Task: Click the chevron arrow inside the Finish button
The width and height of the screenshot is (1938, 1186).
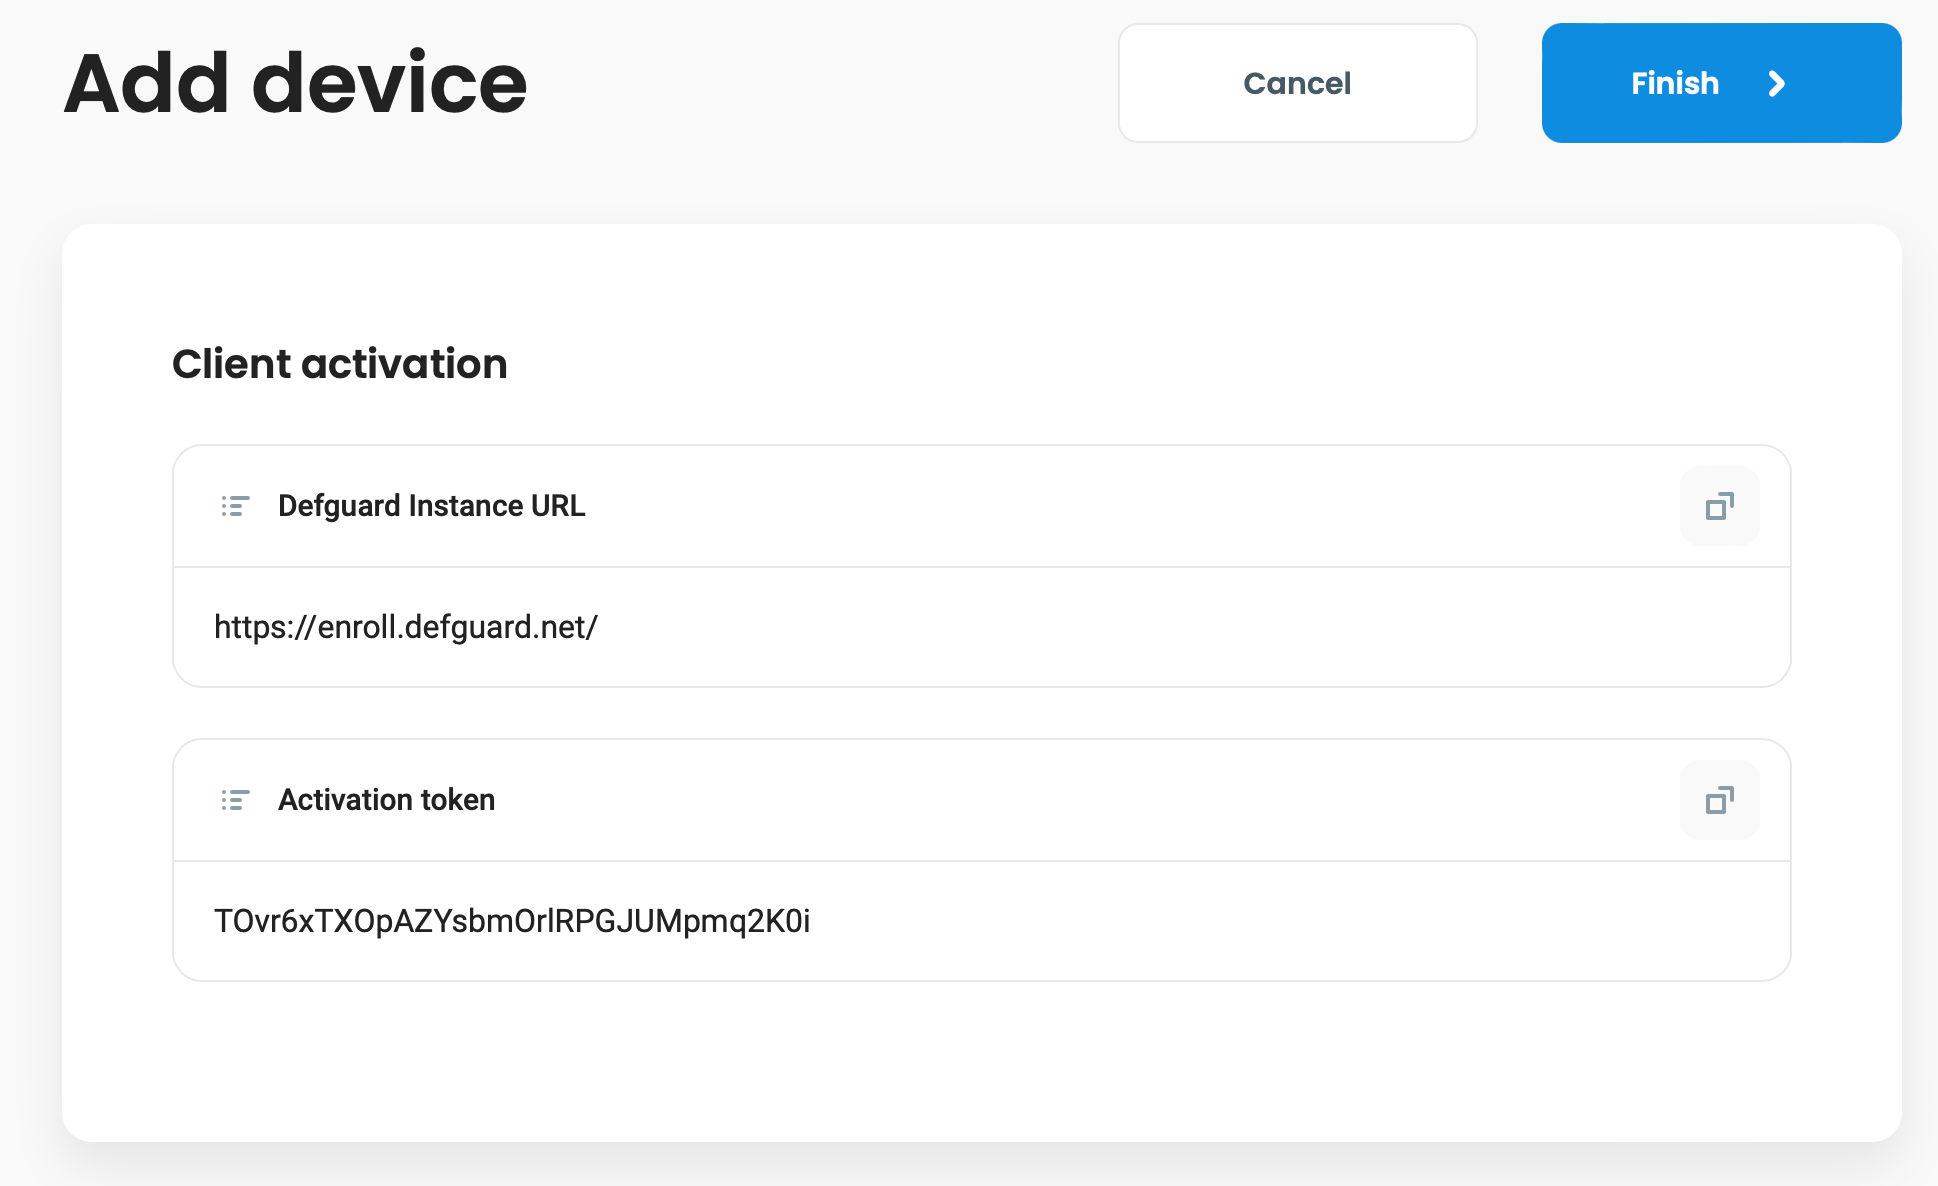Action: click(1777, 84)
